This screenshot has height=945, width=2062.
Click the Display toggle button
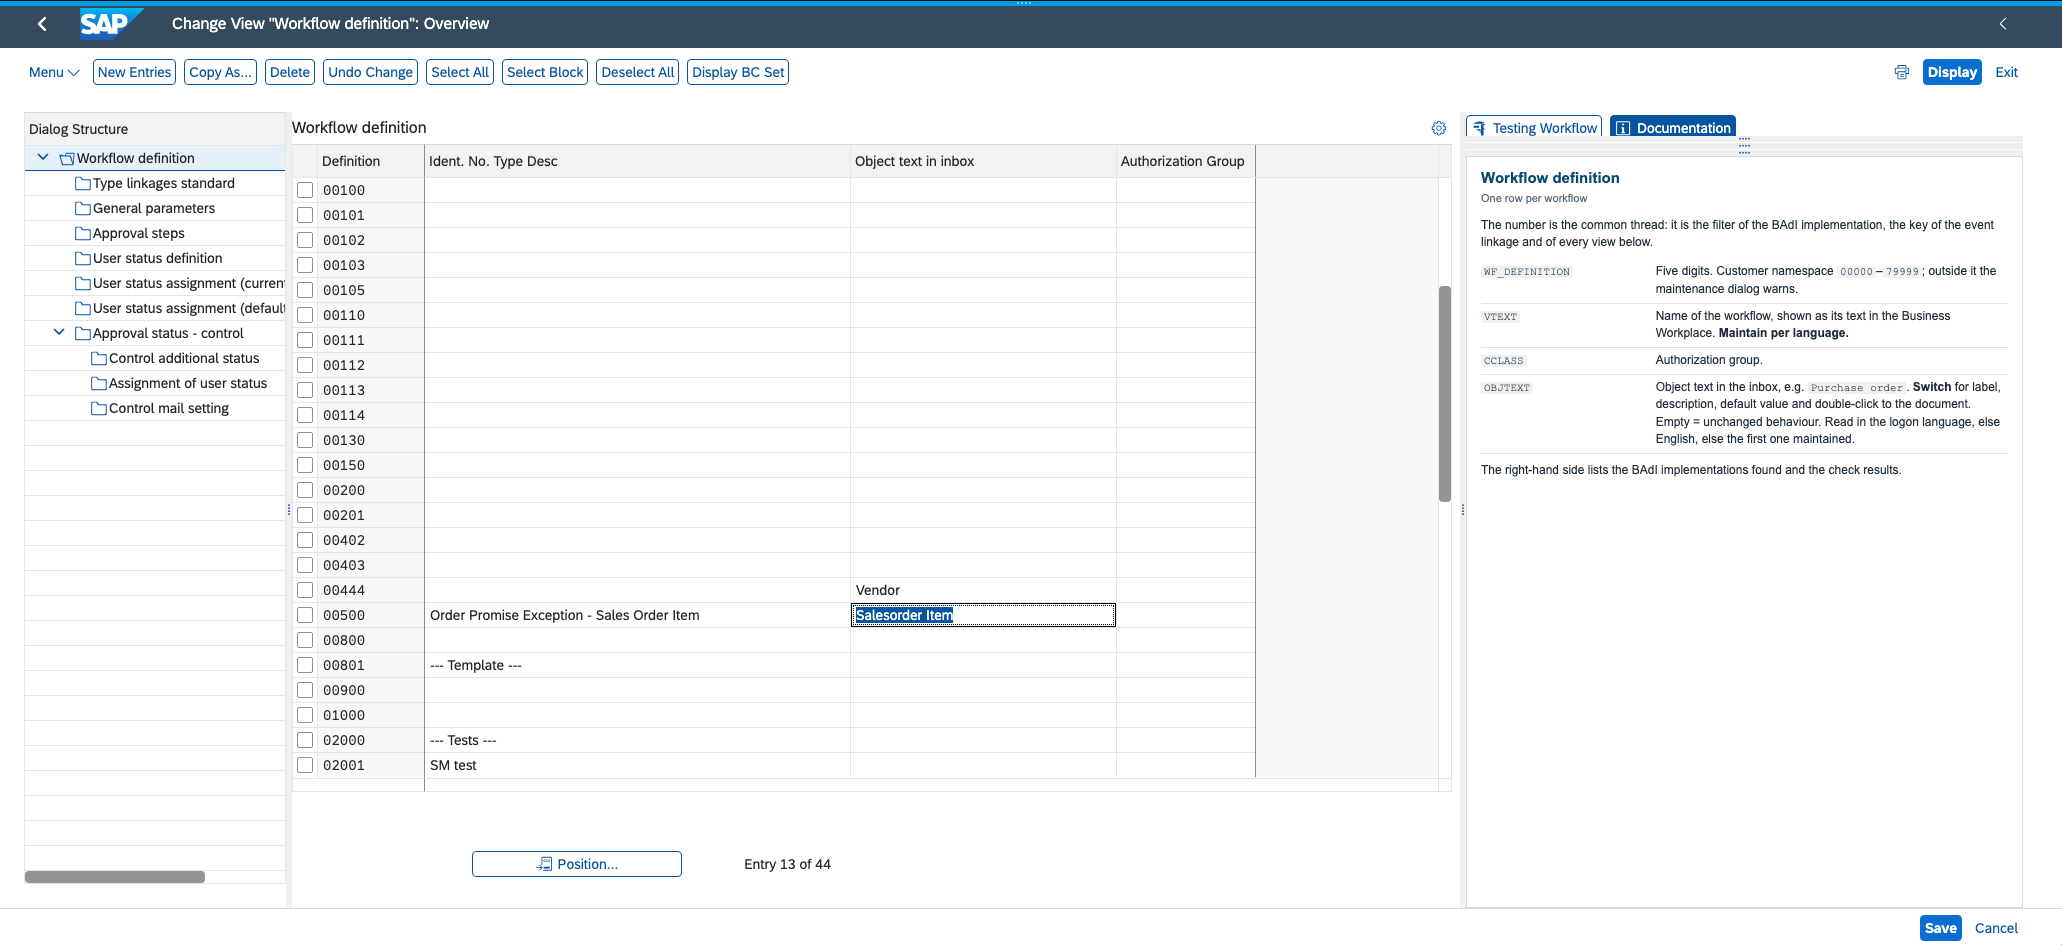click(x=1952, y=72)
